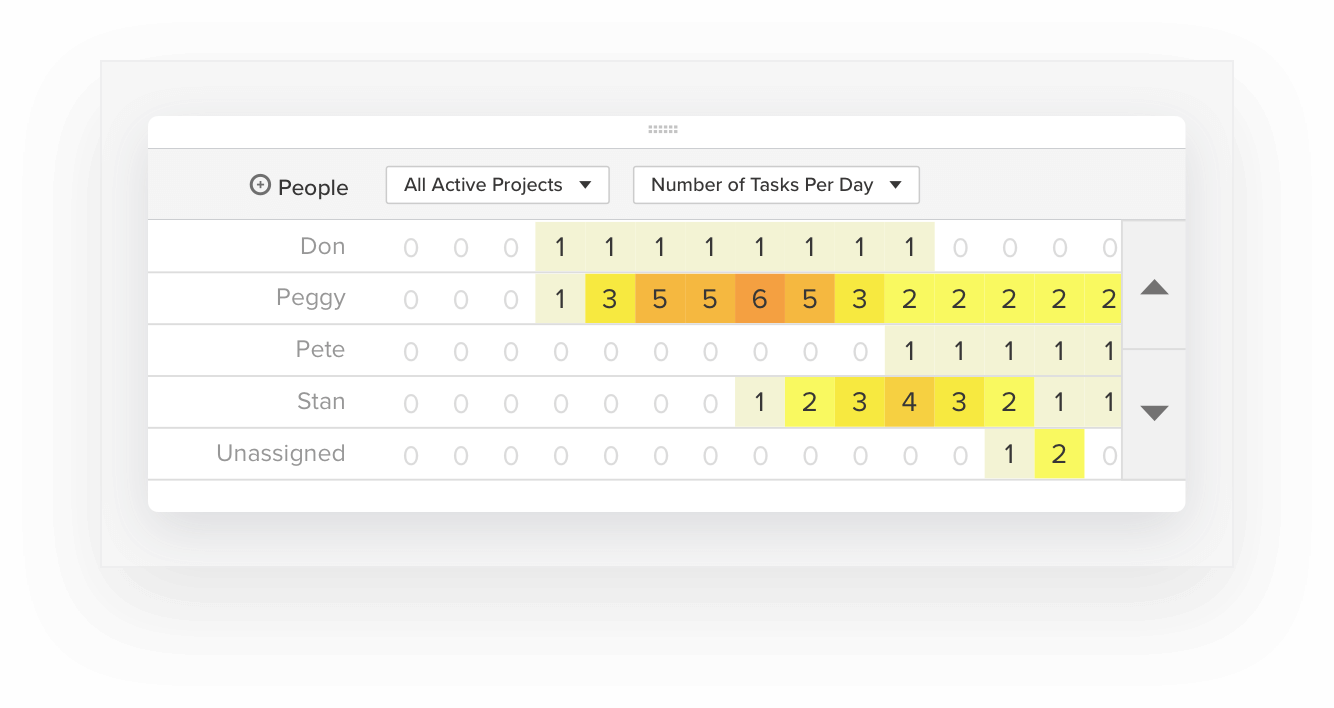The height and width of the screenshot is (708, 1334).
Task: Grab the panel drag handle dots
Action: pyautogui.click(x=663, y=129)
